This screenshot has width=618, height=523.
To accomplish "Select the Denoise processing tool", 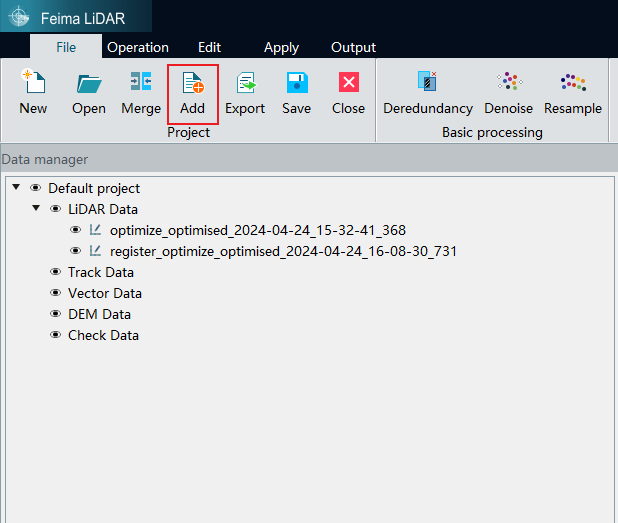I will click(x=508, y=84).
